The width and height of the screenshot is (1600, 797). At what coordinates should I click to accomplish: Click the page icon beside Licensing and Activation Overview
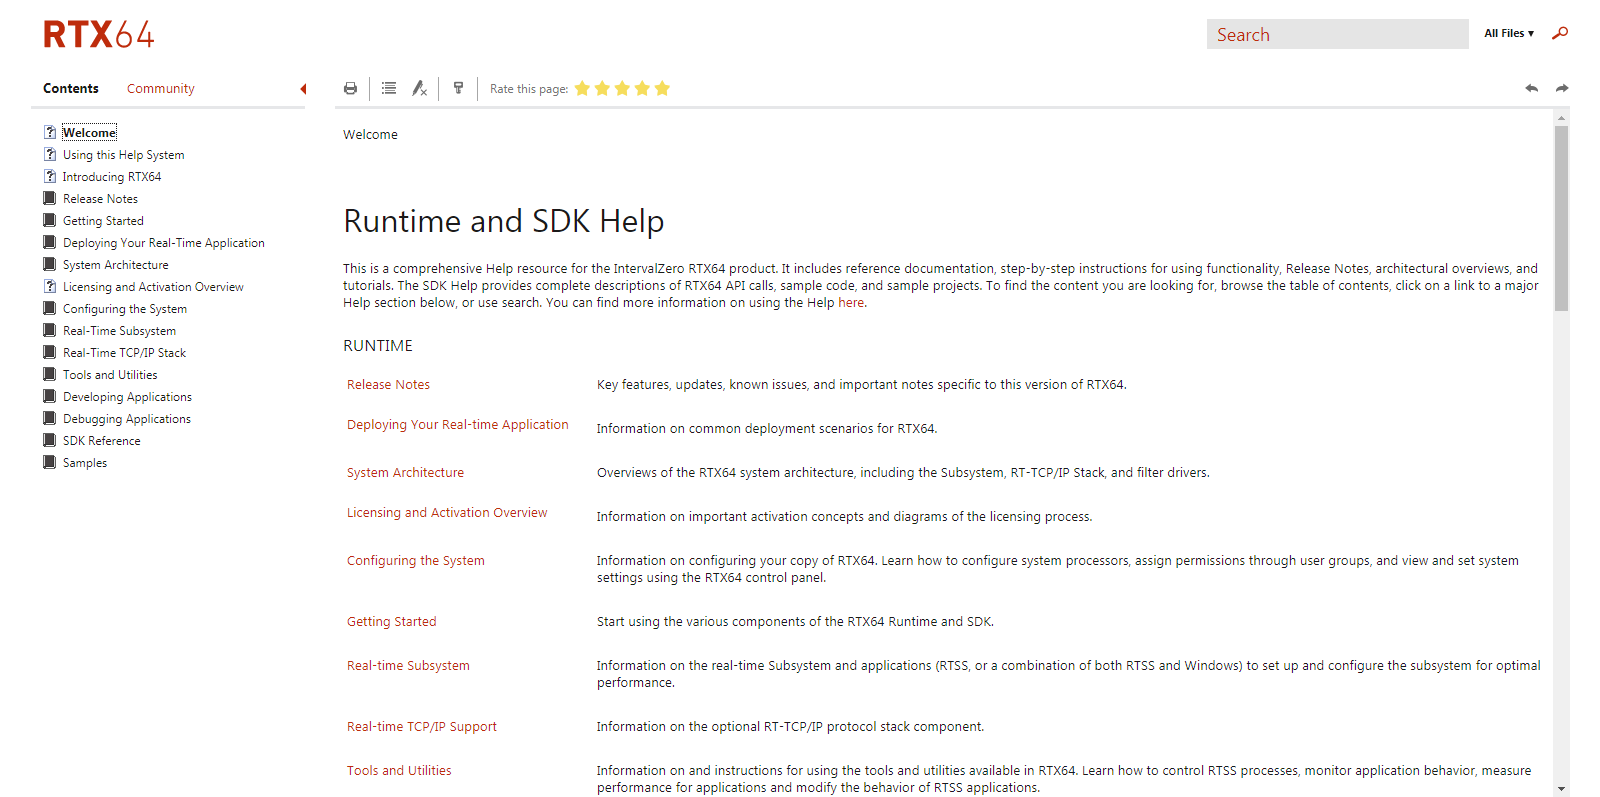coord(50,286)
